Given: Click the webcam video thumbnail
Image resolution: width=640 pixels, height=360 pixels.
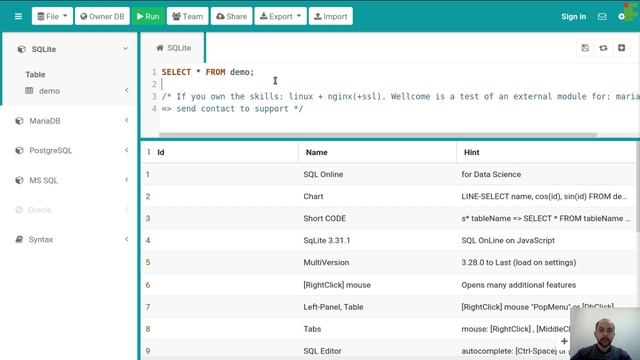Looking at the screenshot, I should pos(605,333).
